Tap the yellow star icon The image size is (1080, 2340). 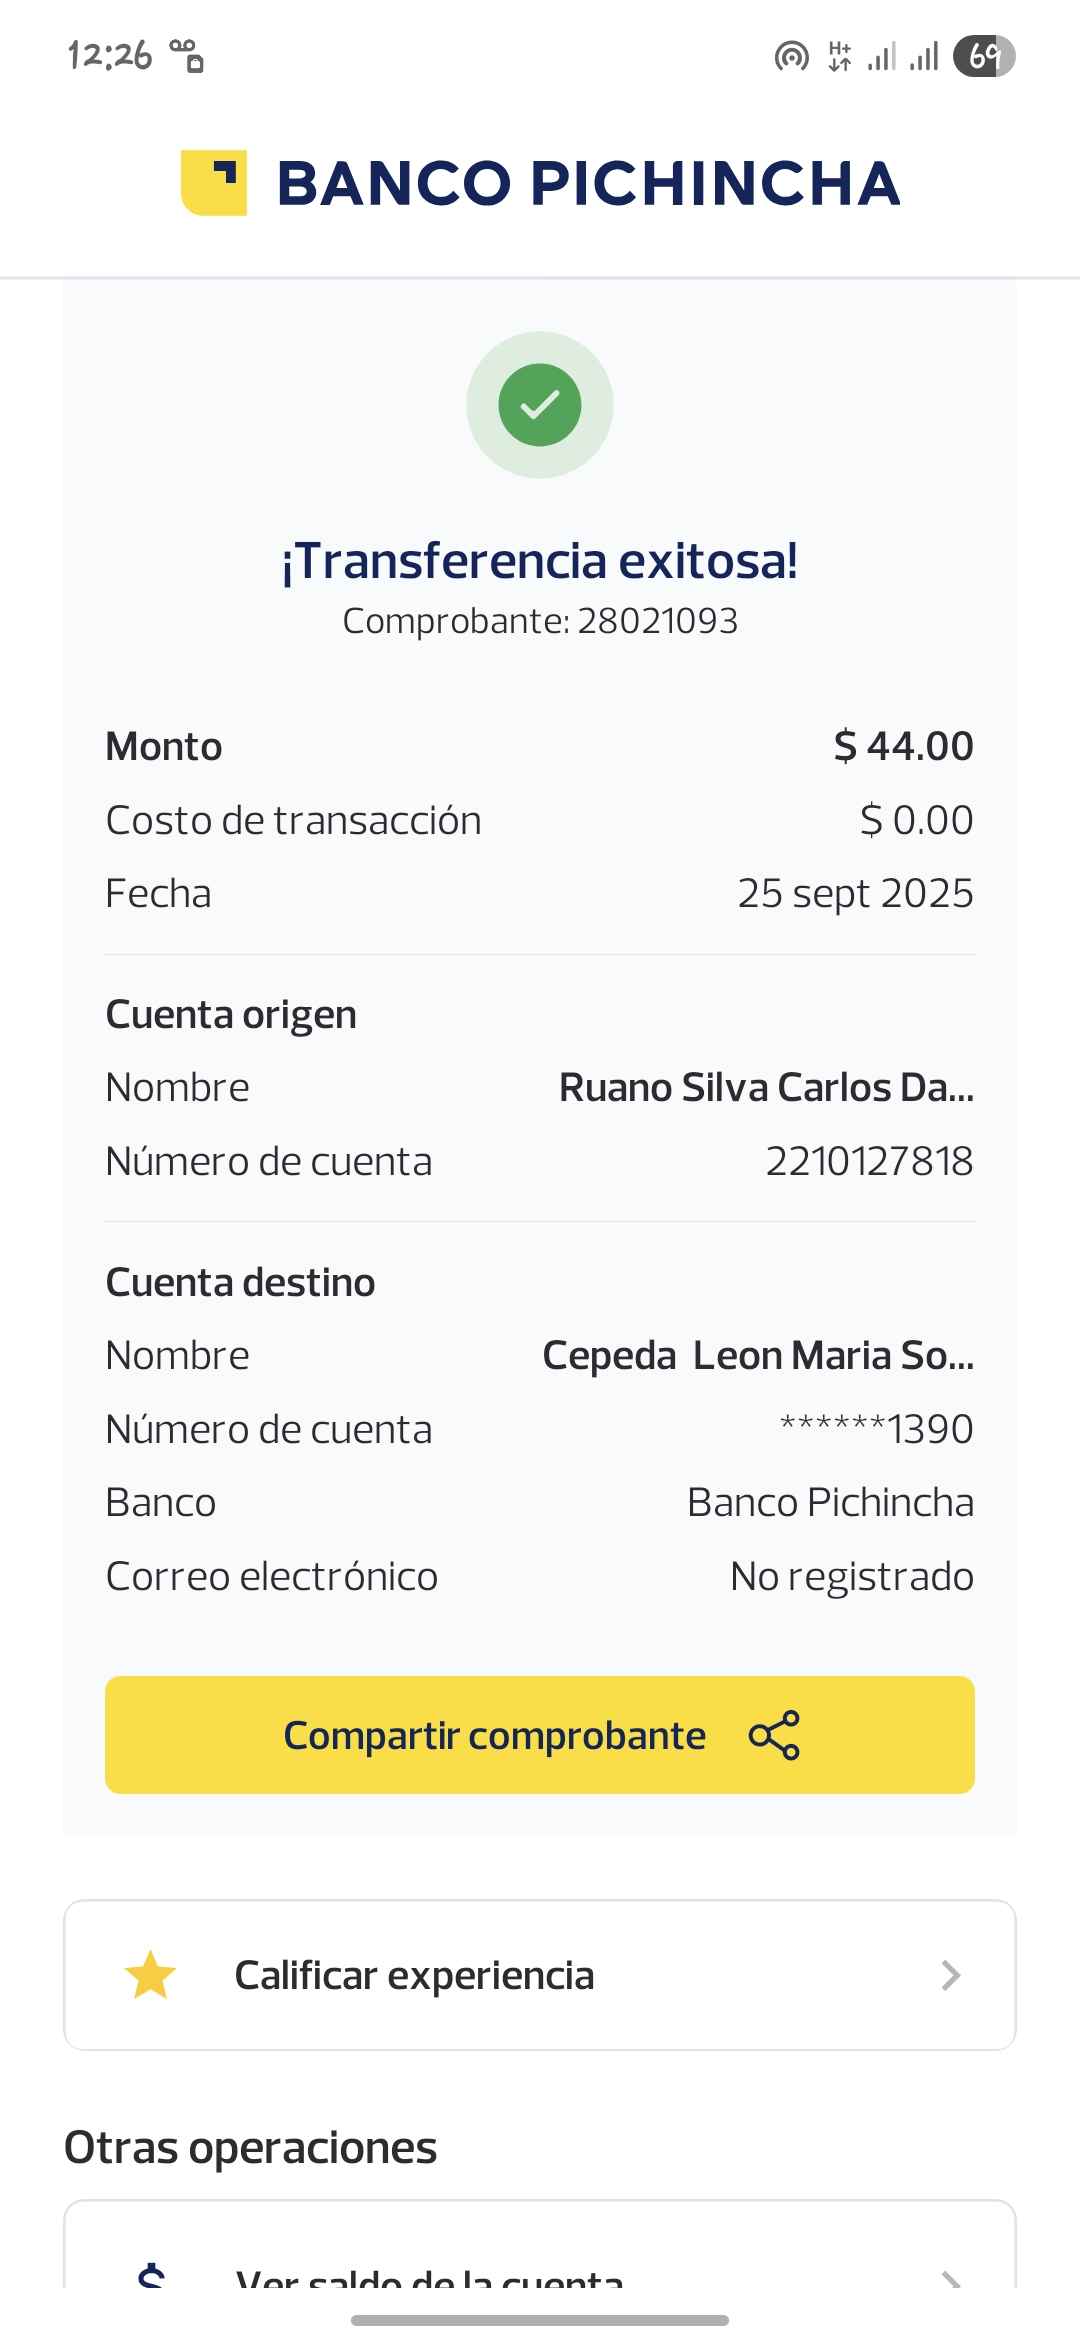pos(150,1975)
